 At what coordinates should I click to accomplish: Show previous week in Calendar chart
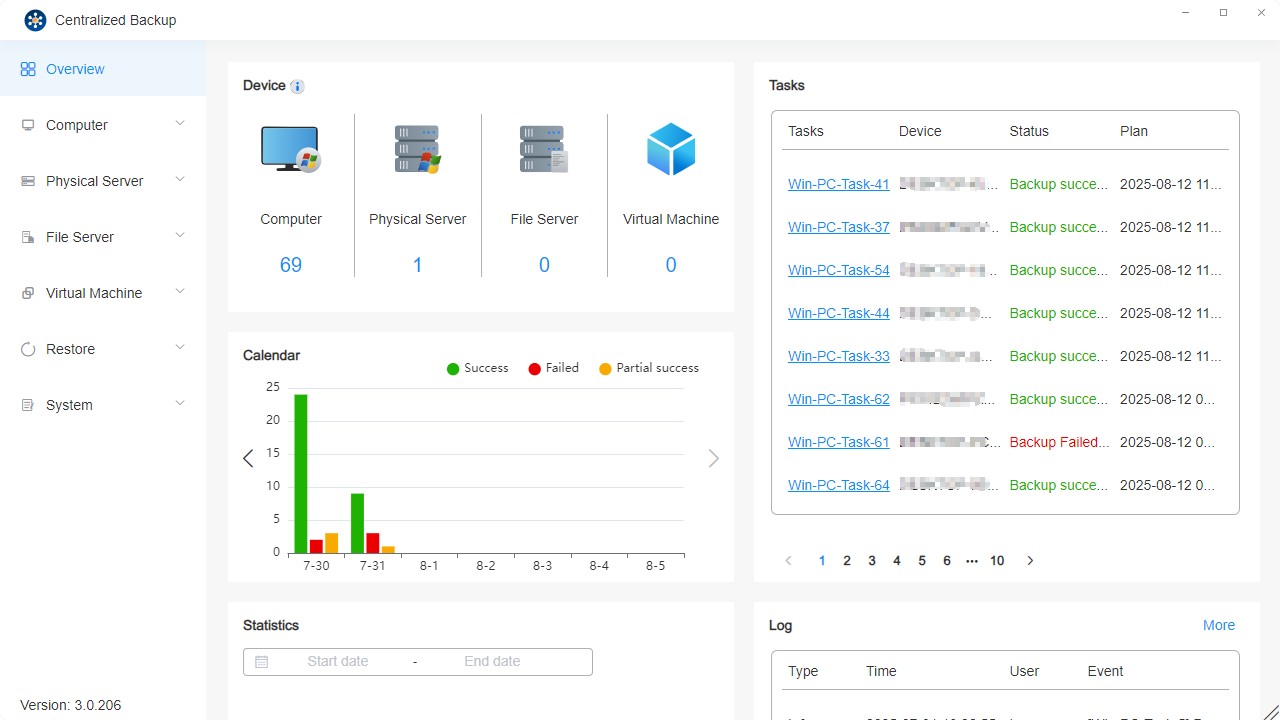click(248, 459)
